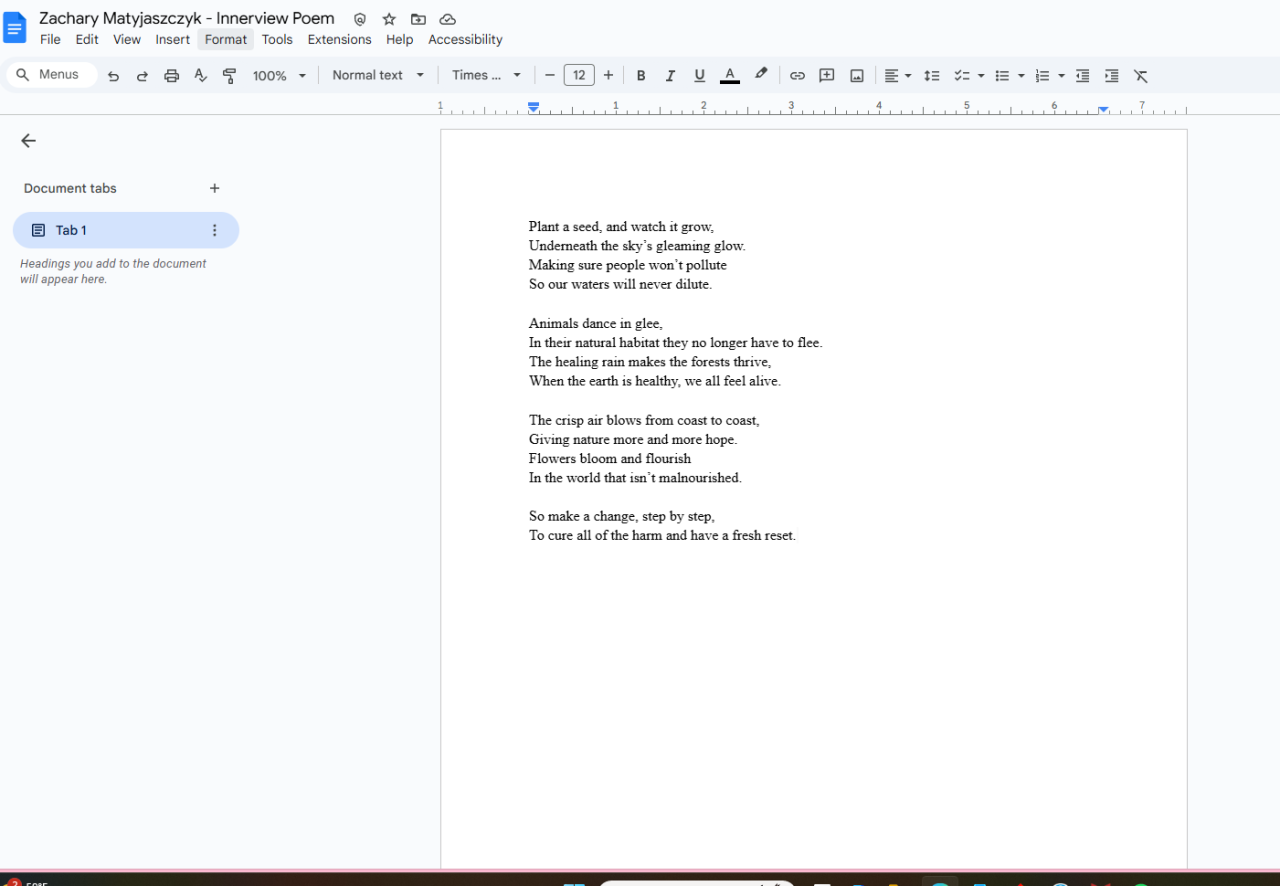Run spelling and grammar check

[x=200, y=75]
